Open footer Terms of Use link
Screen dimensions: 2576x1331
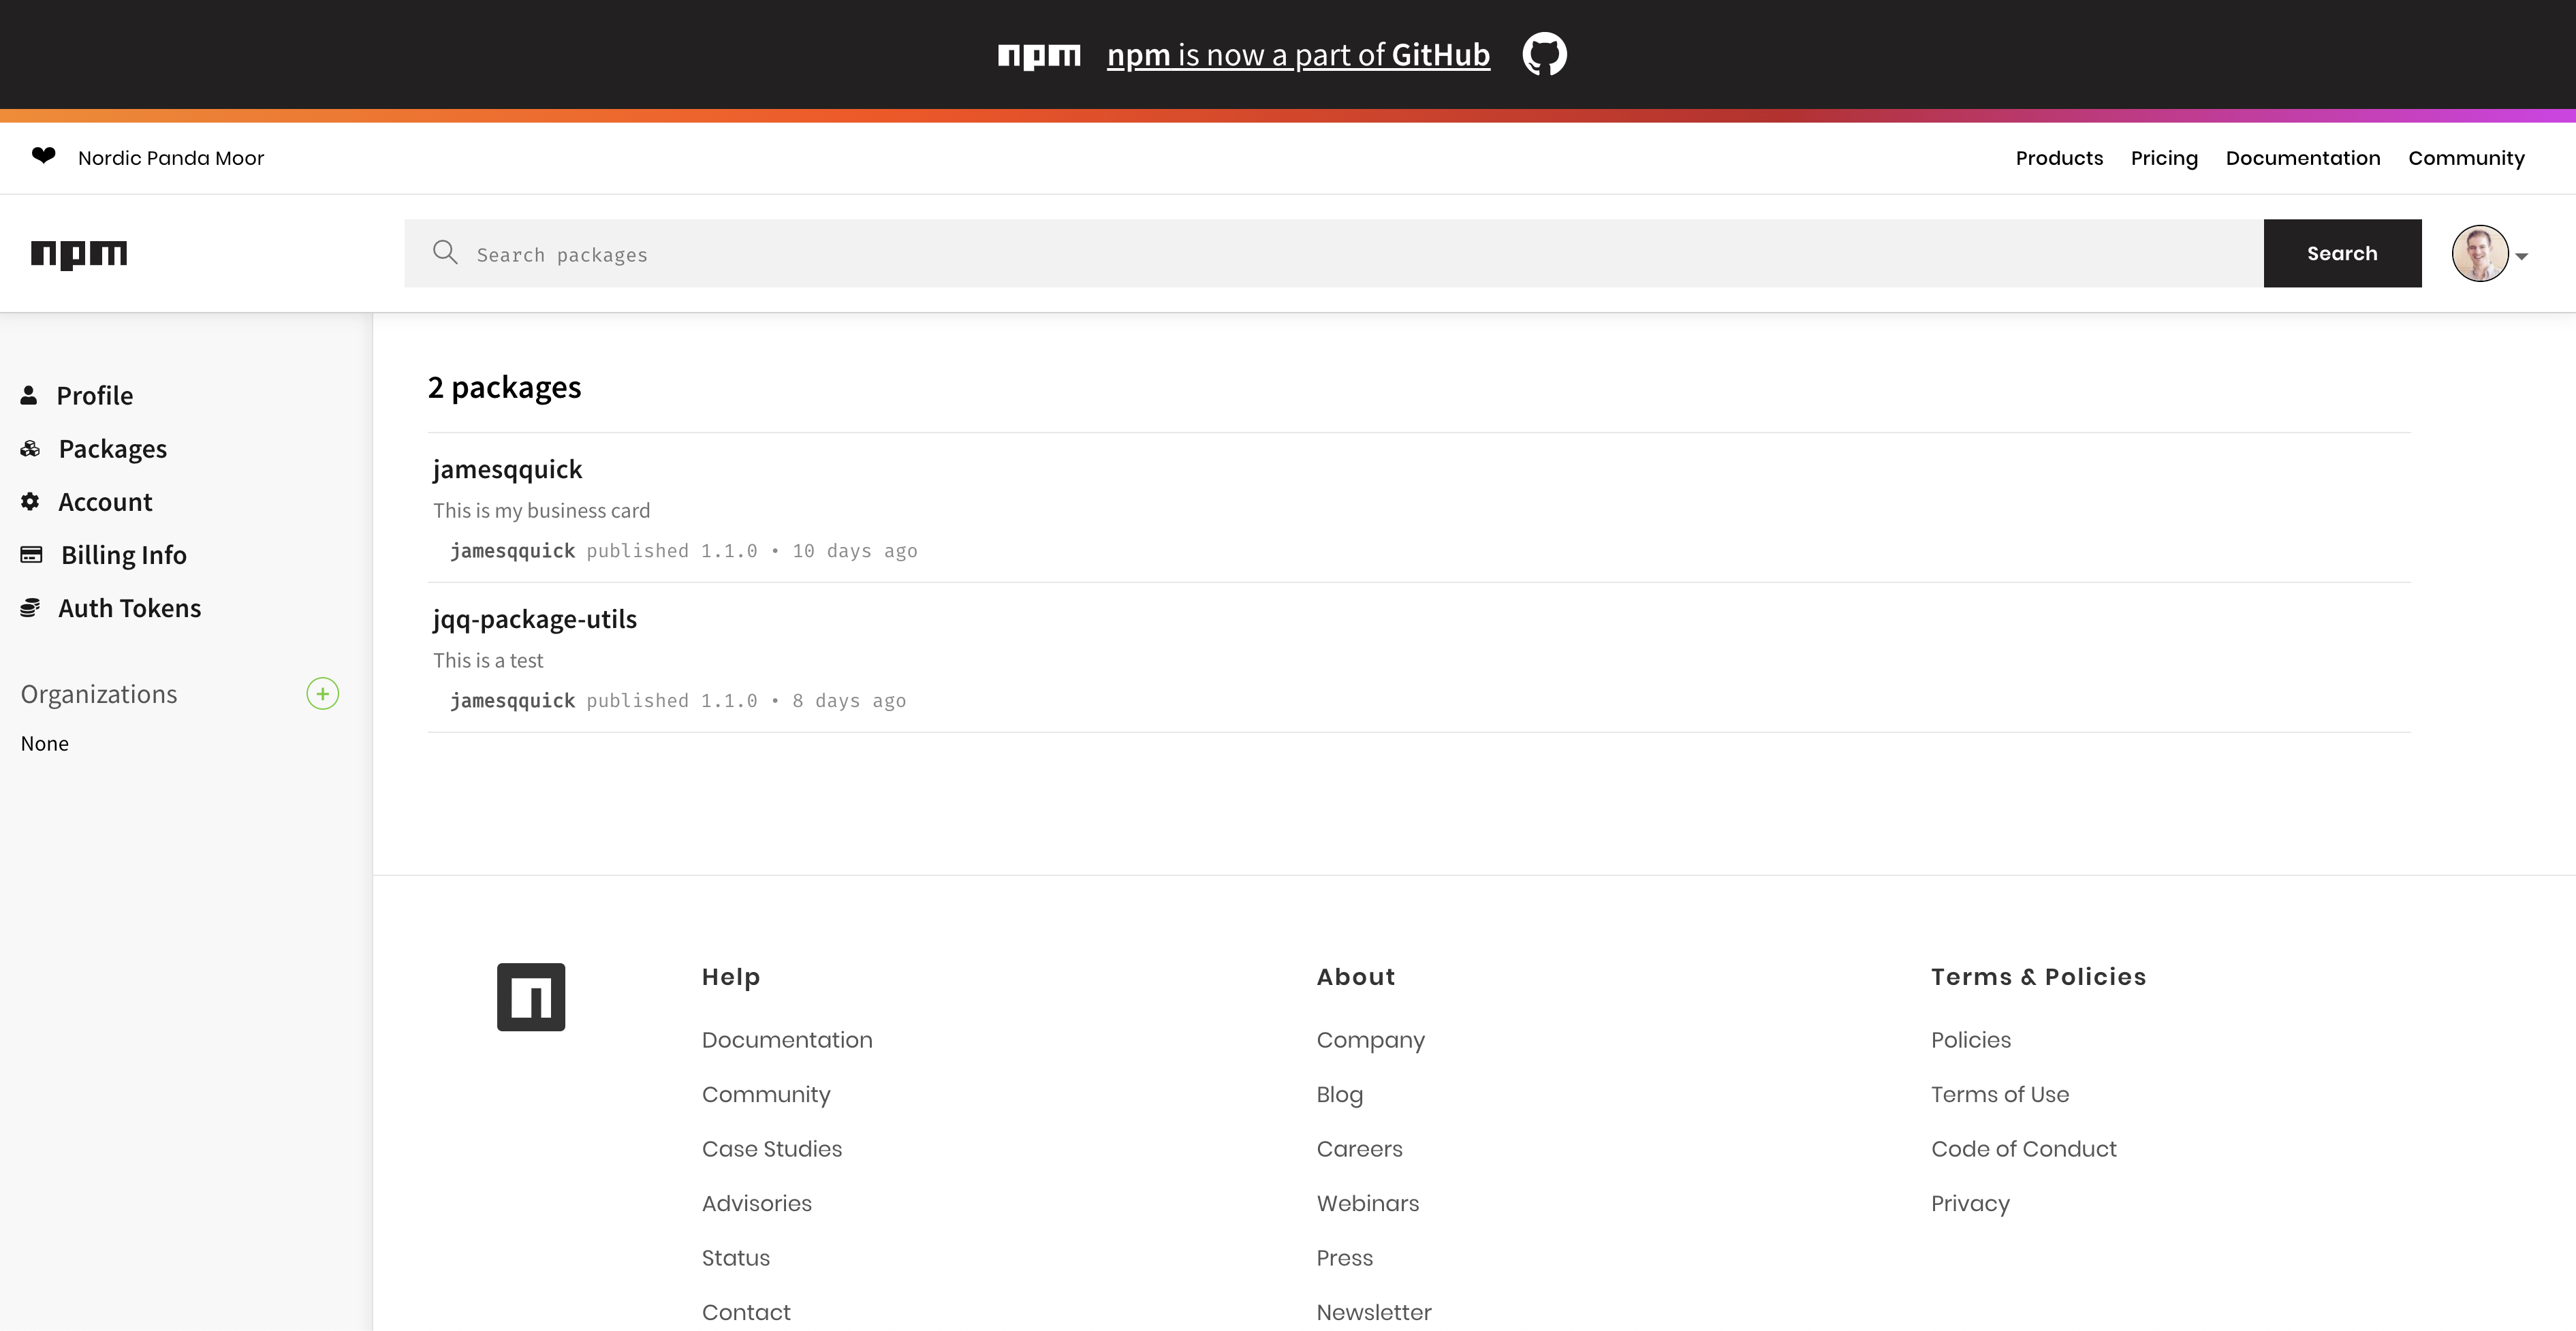(x=1999, y=1094)
